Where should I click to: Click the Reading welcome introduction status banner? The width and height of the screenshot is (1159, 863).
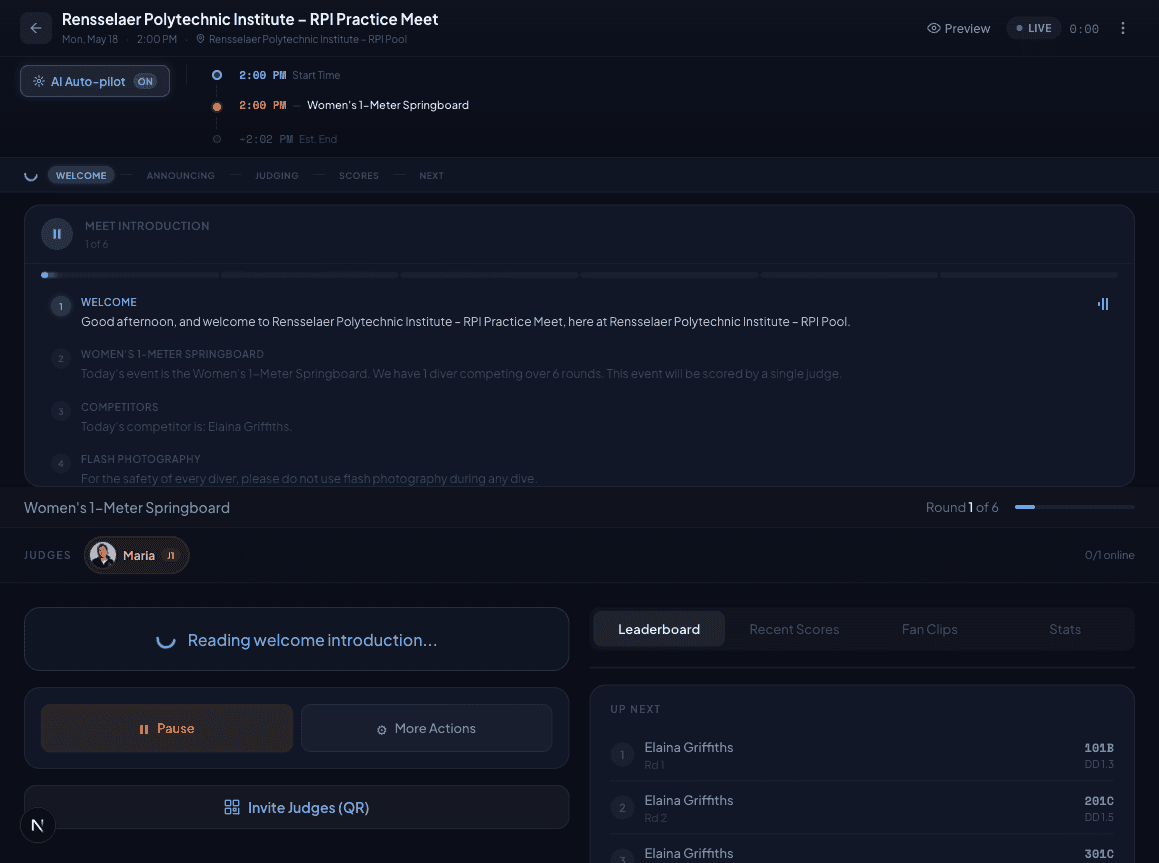[x=296, y=639]
